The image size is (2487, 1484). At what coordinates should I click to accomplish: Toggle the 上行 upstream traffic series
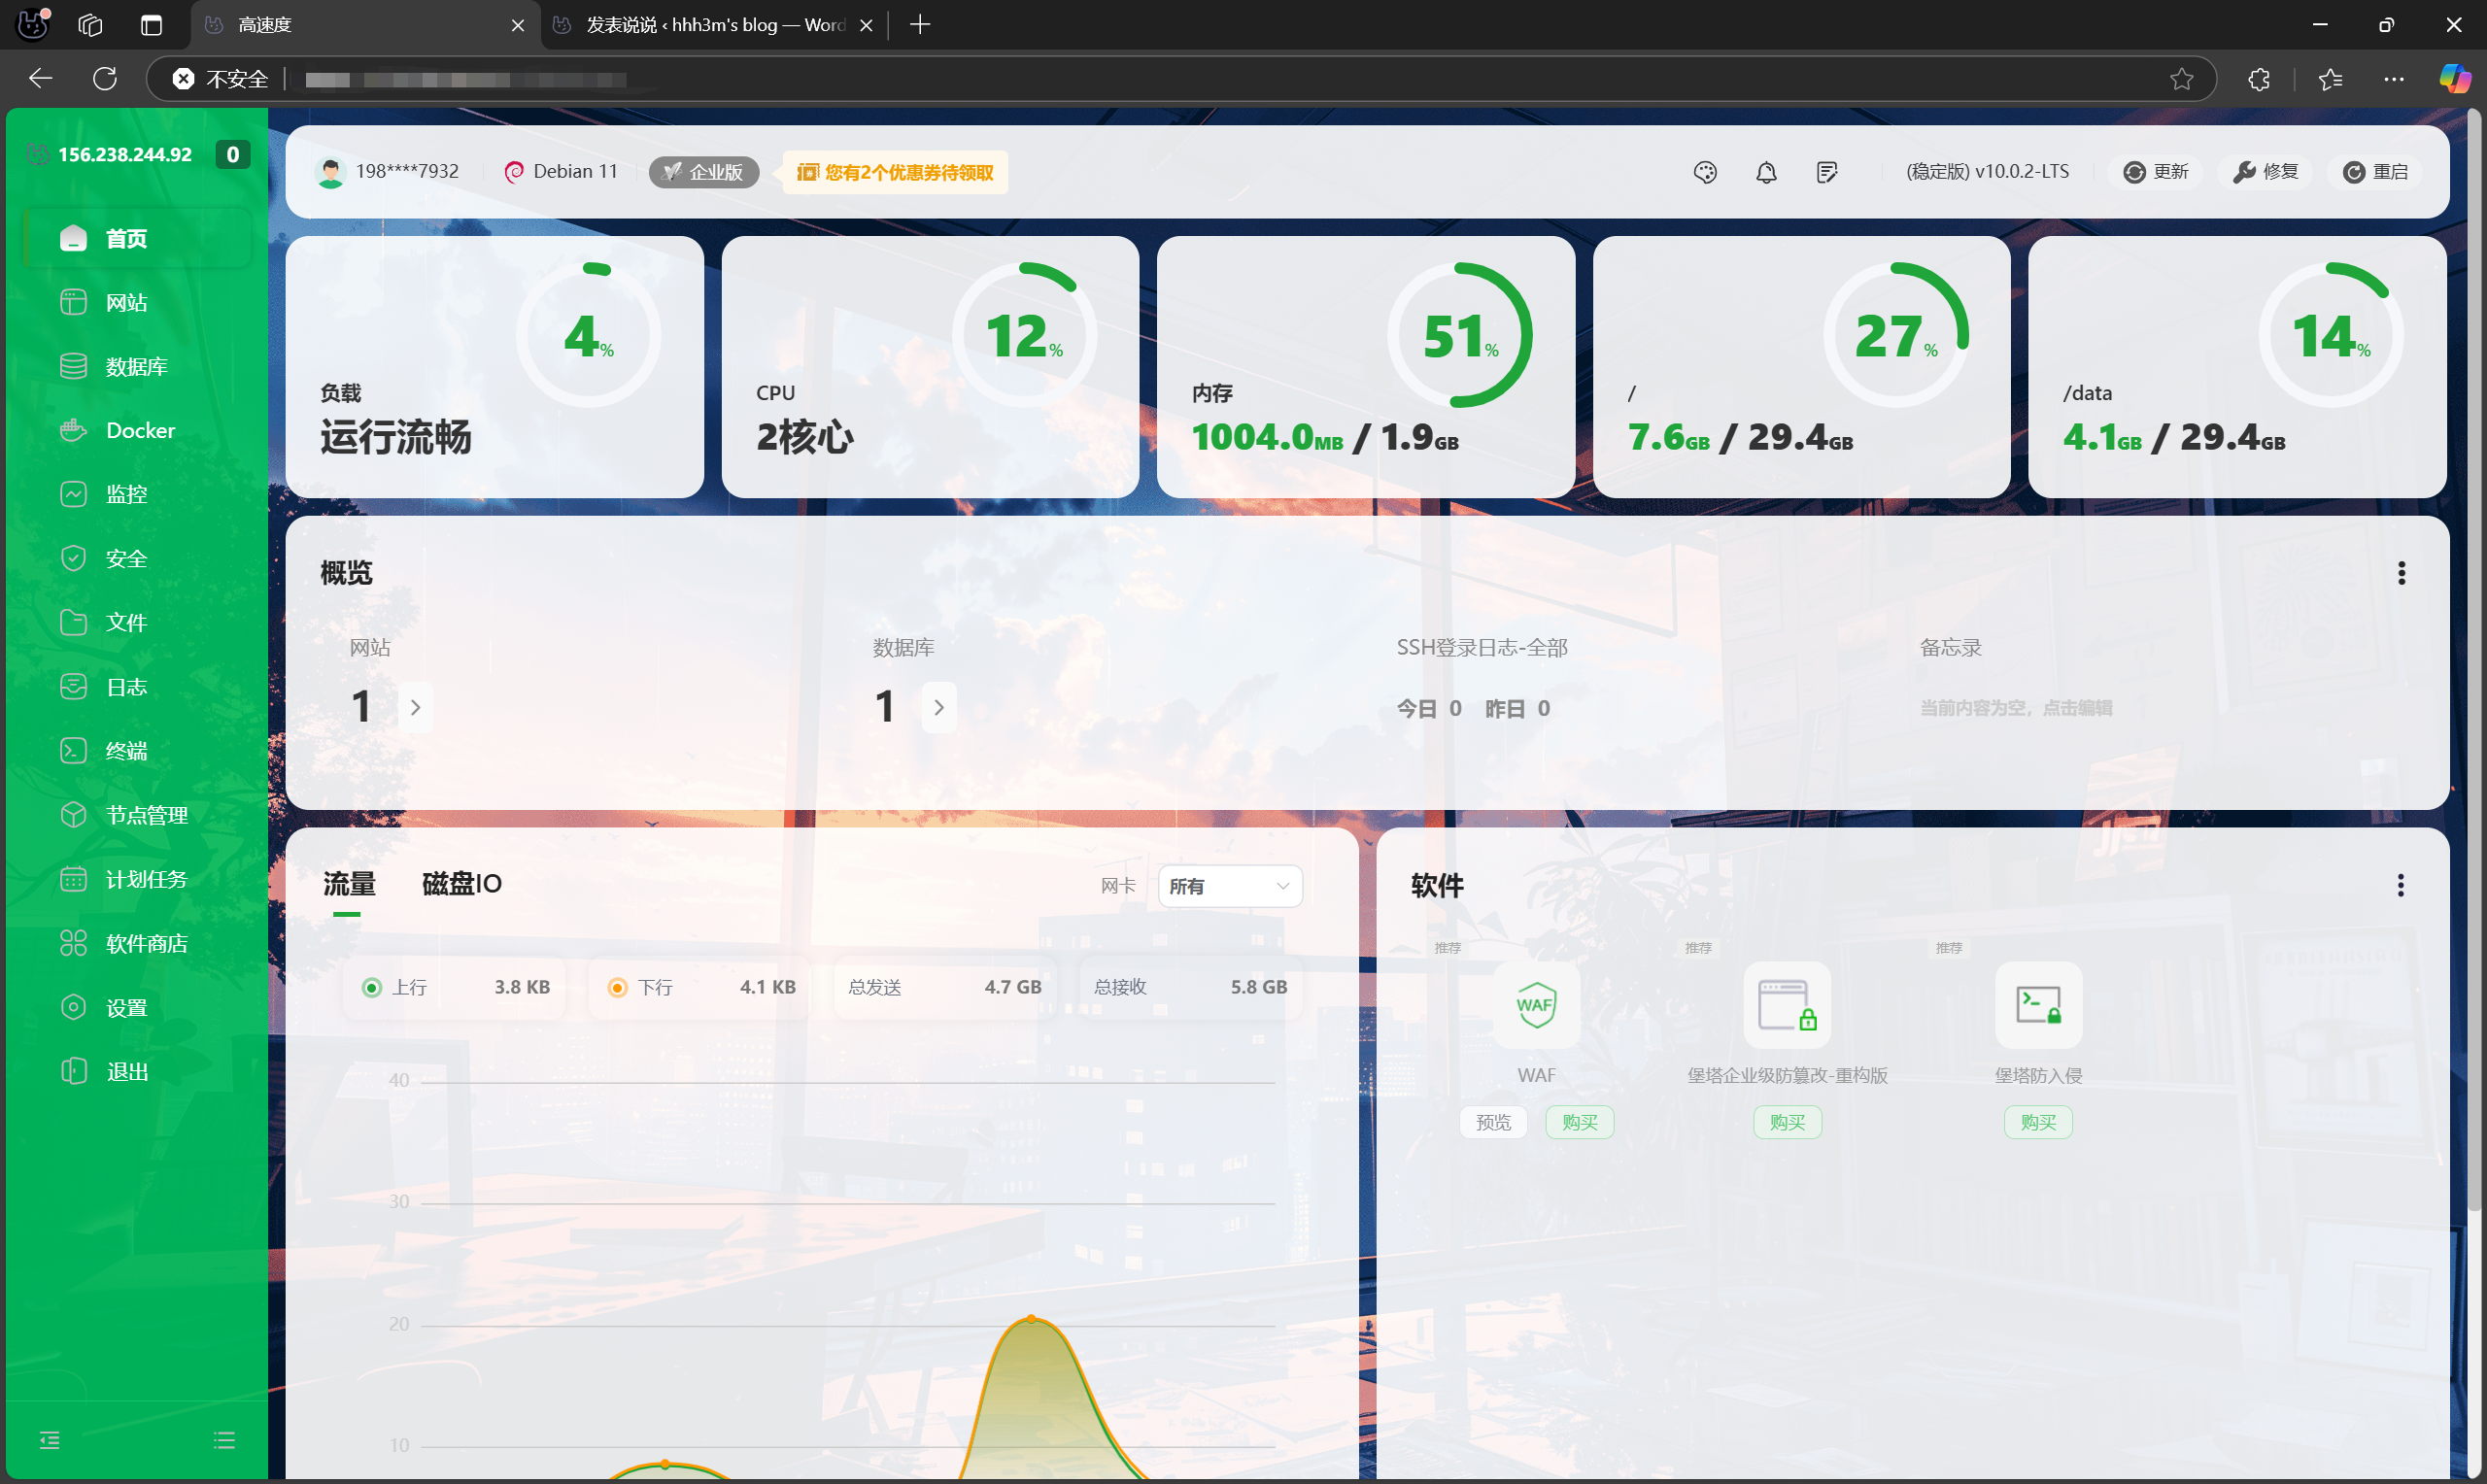372,988
